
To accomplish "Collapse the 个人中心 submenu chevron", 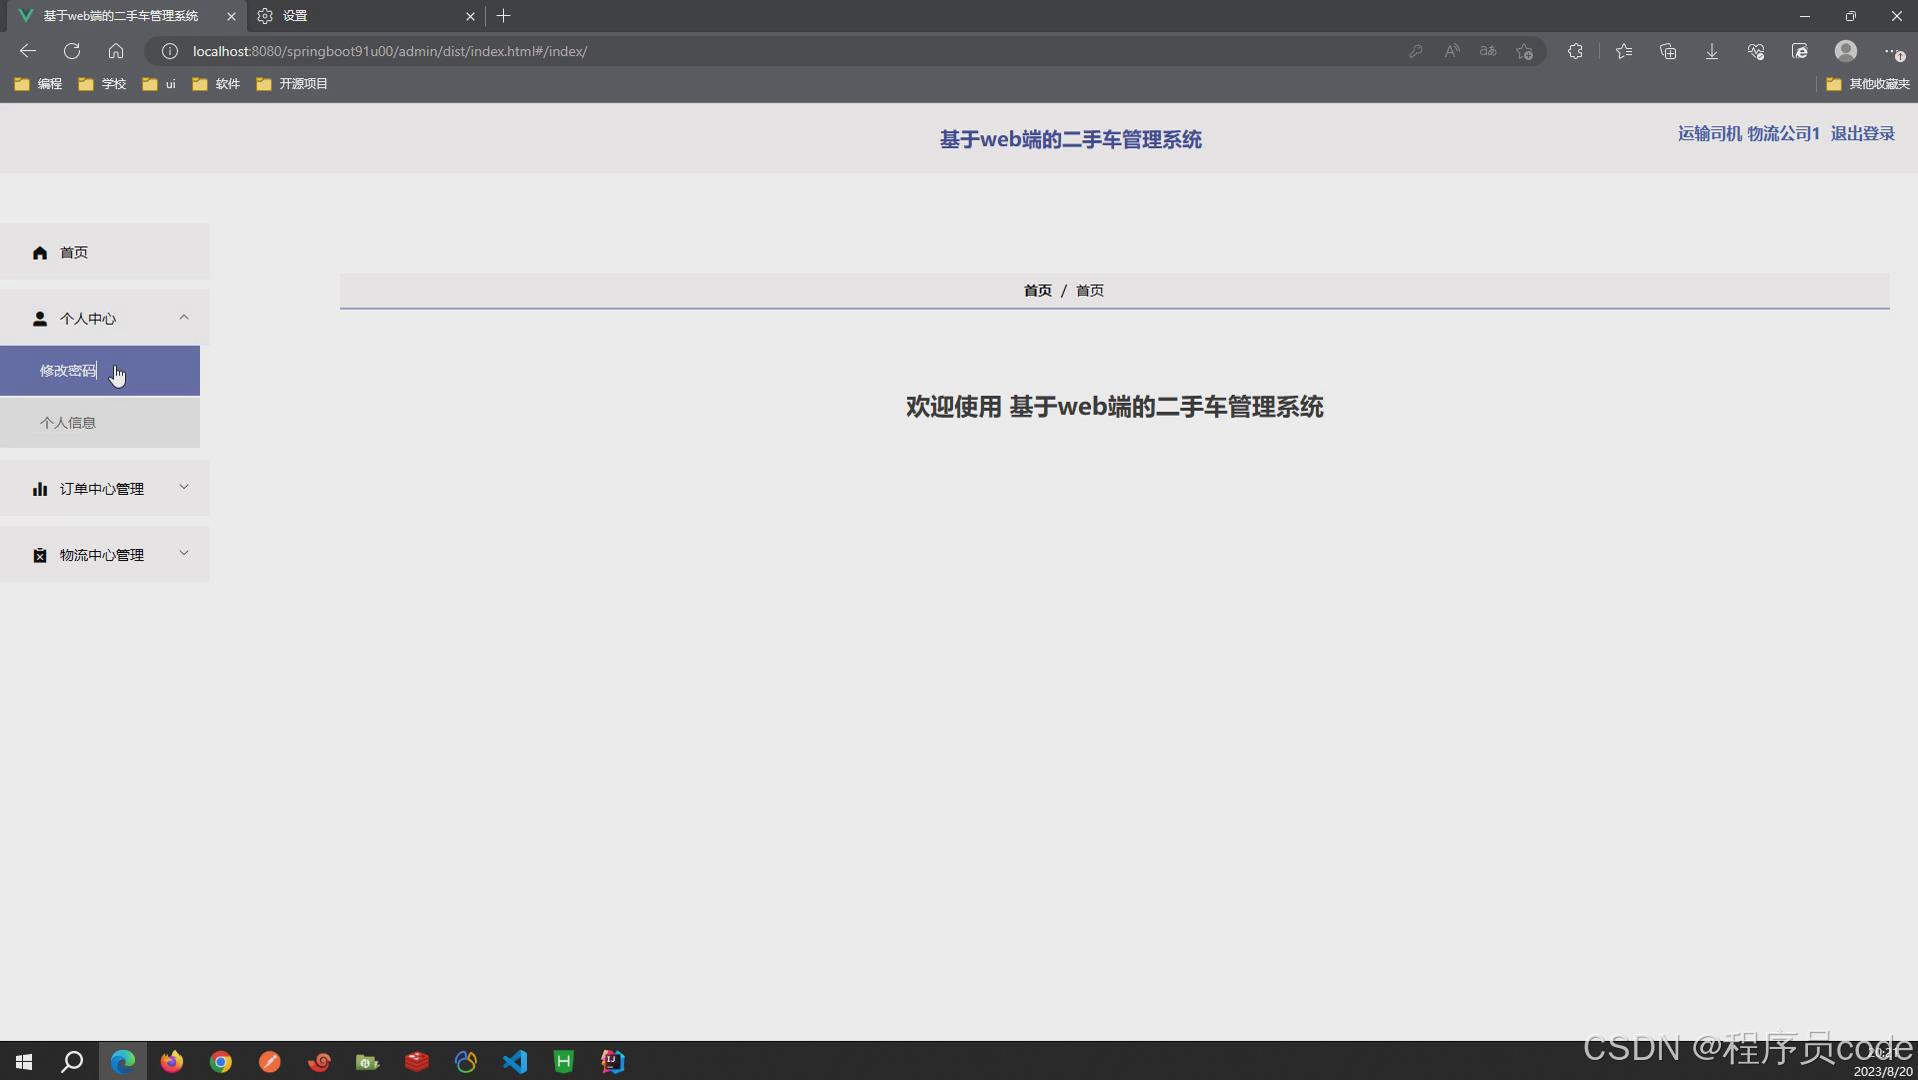I will click(184, 317).
